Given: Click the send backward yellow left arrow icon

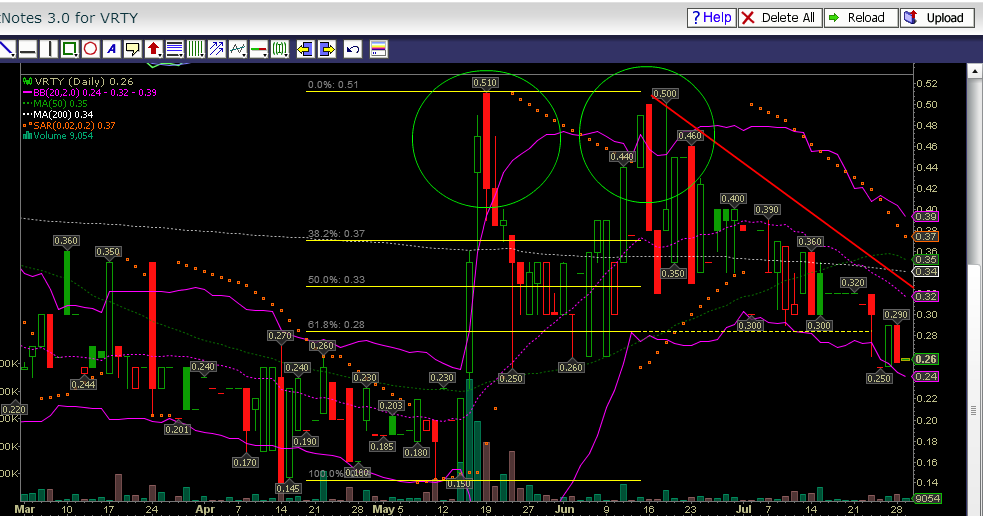Looking at the screenshot, I should coord(305,49).
